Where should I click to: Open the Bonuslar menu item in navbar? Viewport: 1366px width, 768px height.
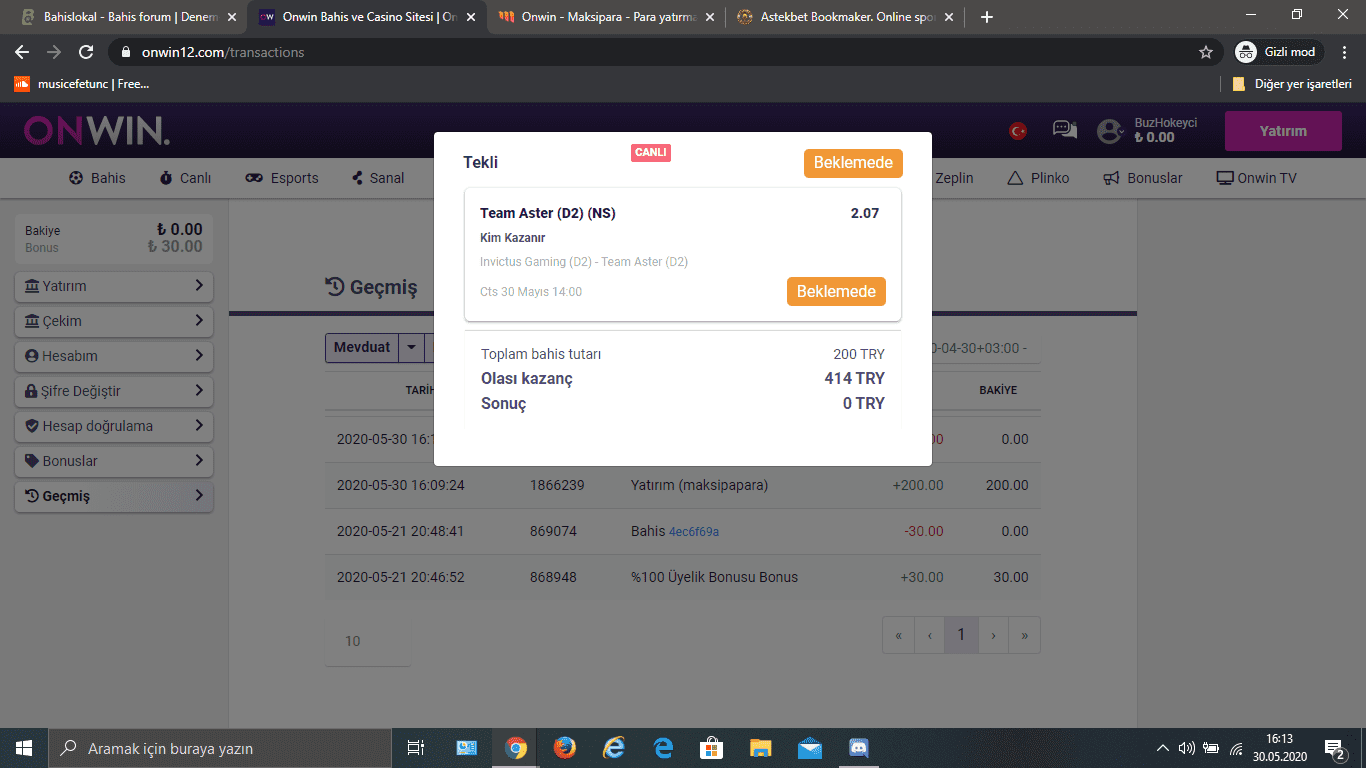[x=1143, y=178]
